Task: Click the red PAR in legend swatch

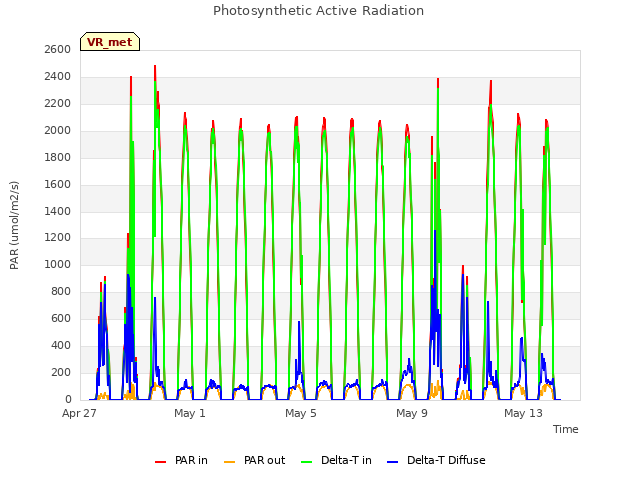Action: pos(160,462)
